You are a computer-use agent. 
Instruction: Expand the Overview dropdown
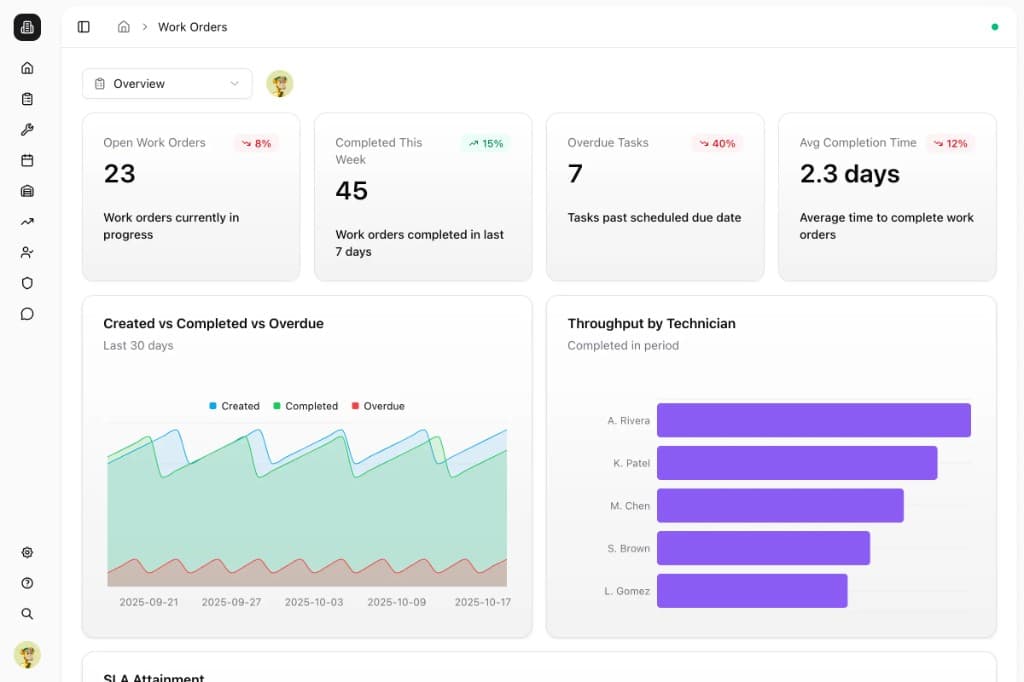[167, 84]
